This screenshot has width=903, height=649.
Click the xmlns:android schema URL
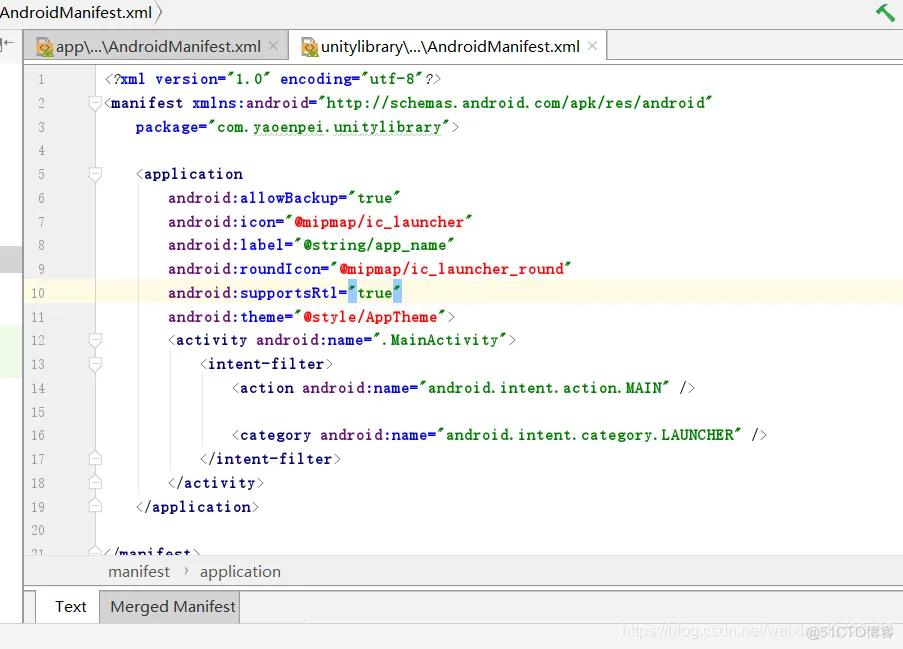515,103
